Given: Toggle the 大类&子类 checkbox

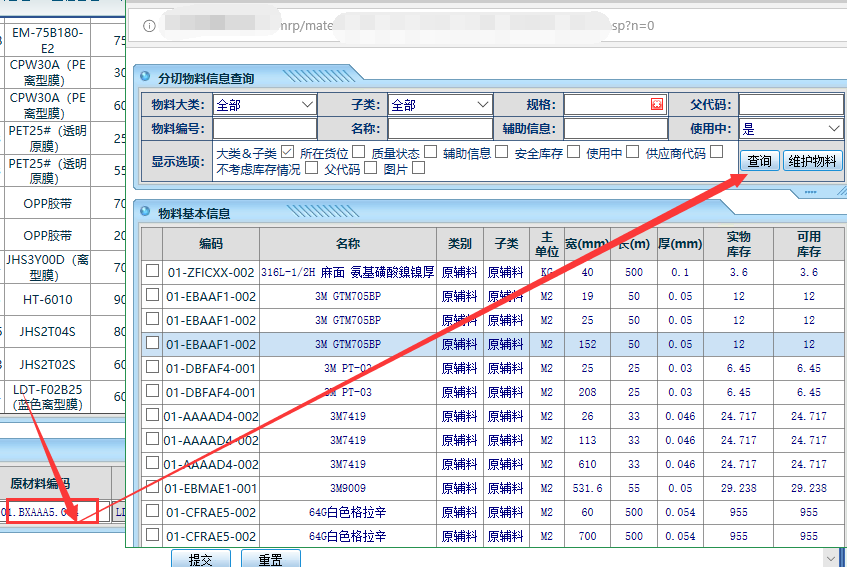Looking at the screenshot, I should 287,152.
